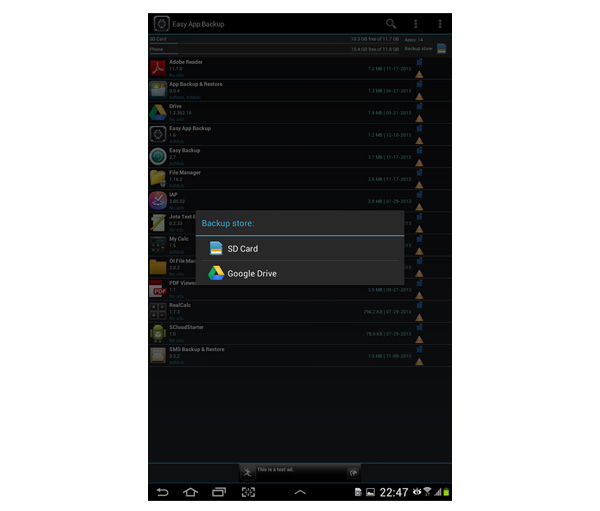
Task: Tap the 22:47 clock in status bar
Action: click(x=394, y=492)
